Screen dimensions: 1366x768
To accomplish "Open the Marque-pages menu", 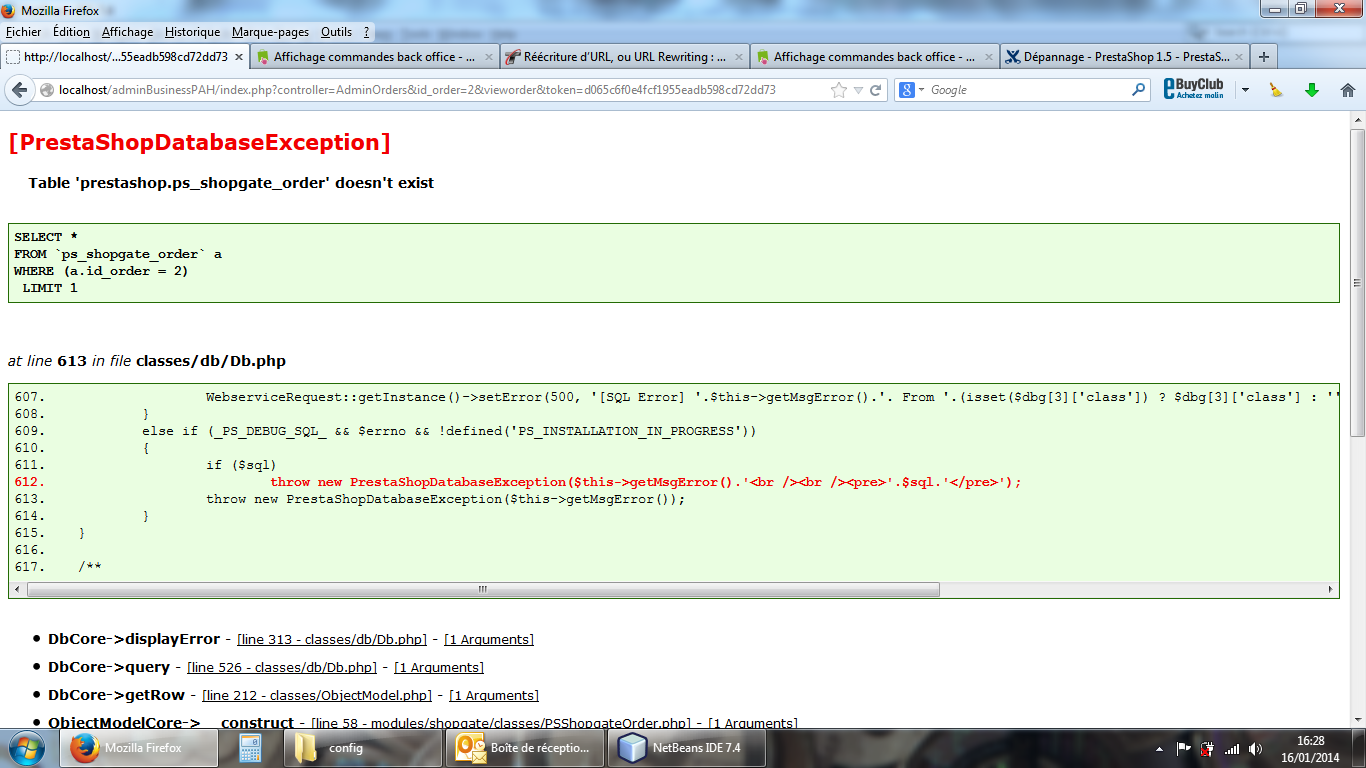I will click(x=270, y=32).
